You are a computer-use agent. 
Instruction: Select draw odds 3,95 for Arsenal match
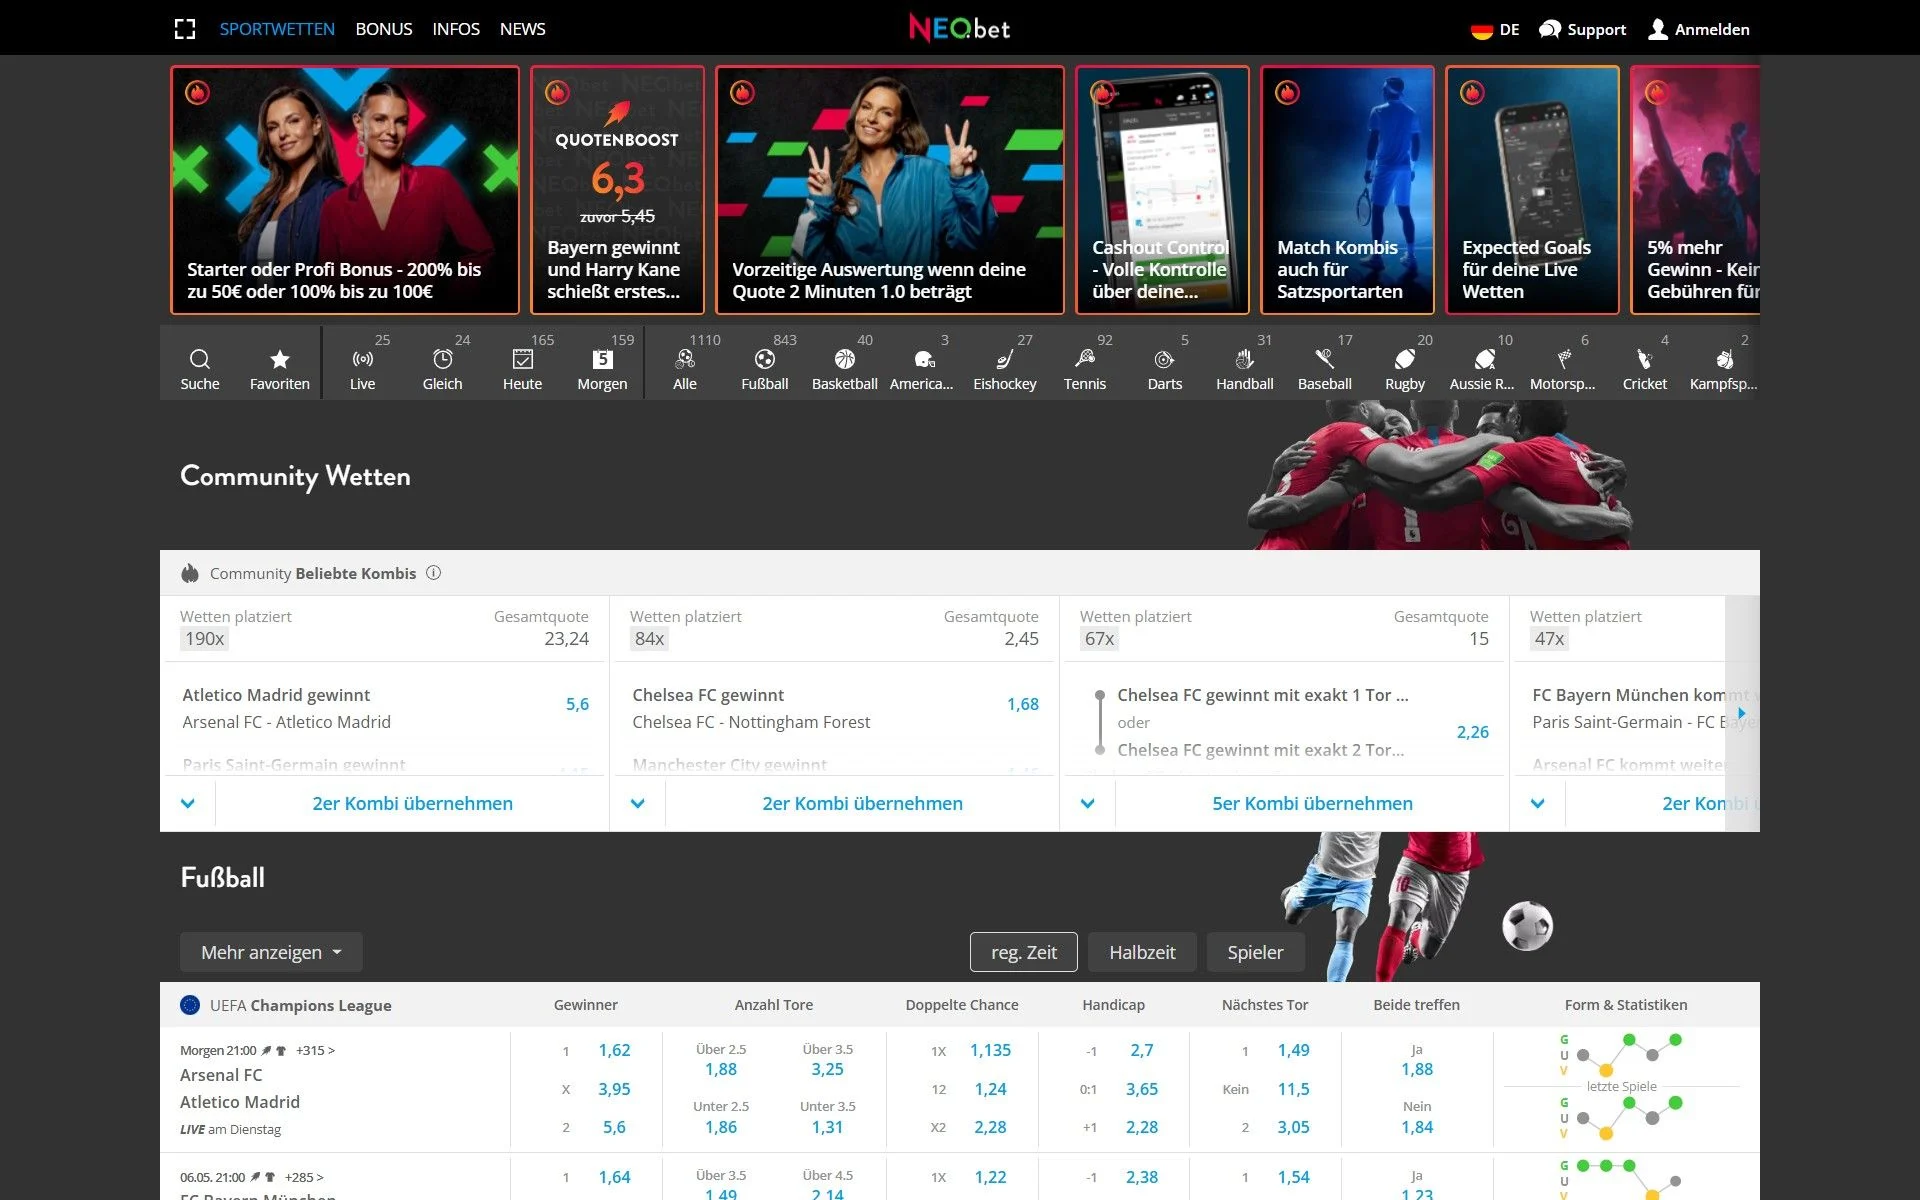614,1089
